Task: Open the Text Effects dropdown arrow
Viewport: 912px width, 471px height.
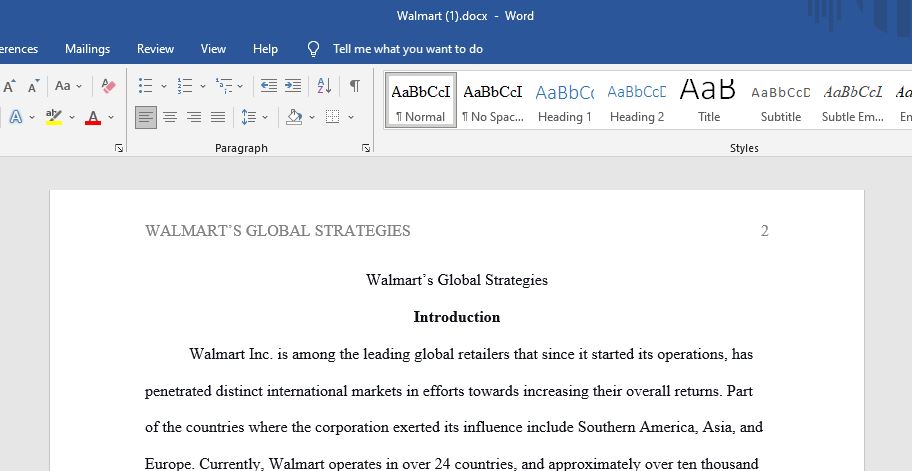Action: coord(32,117)
